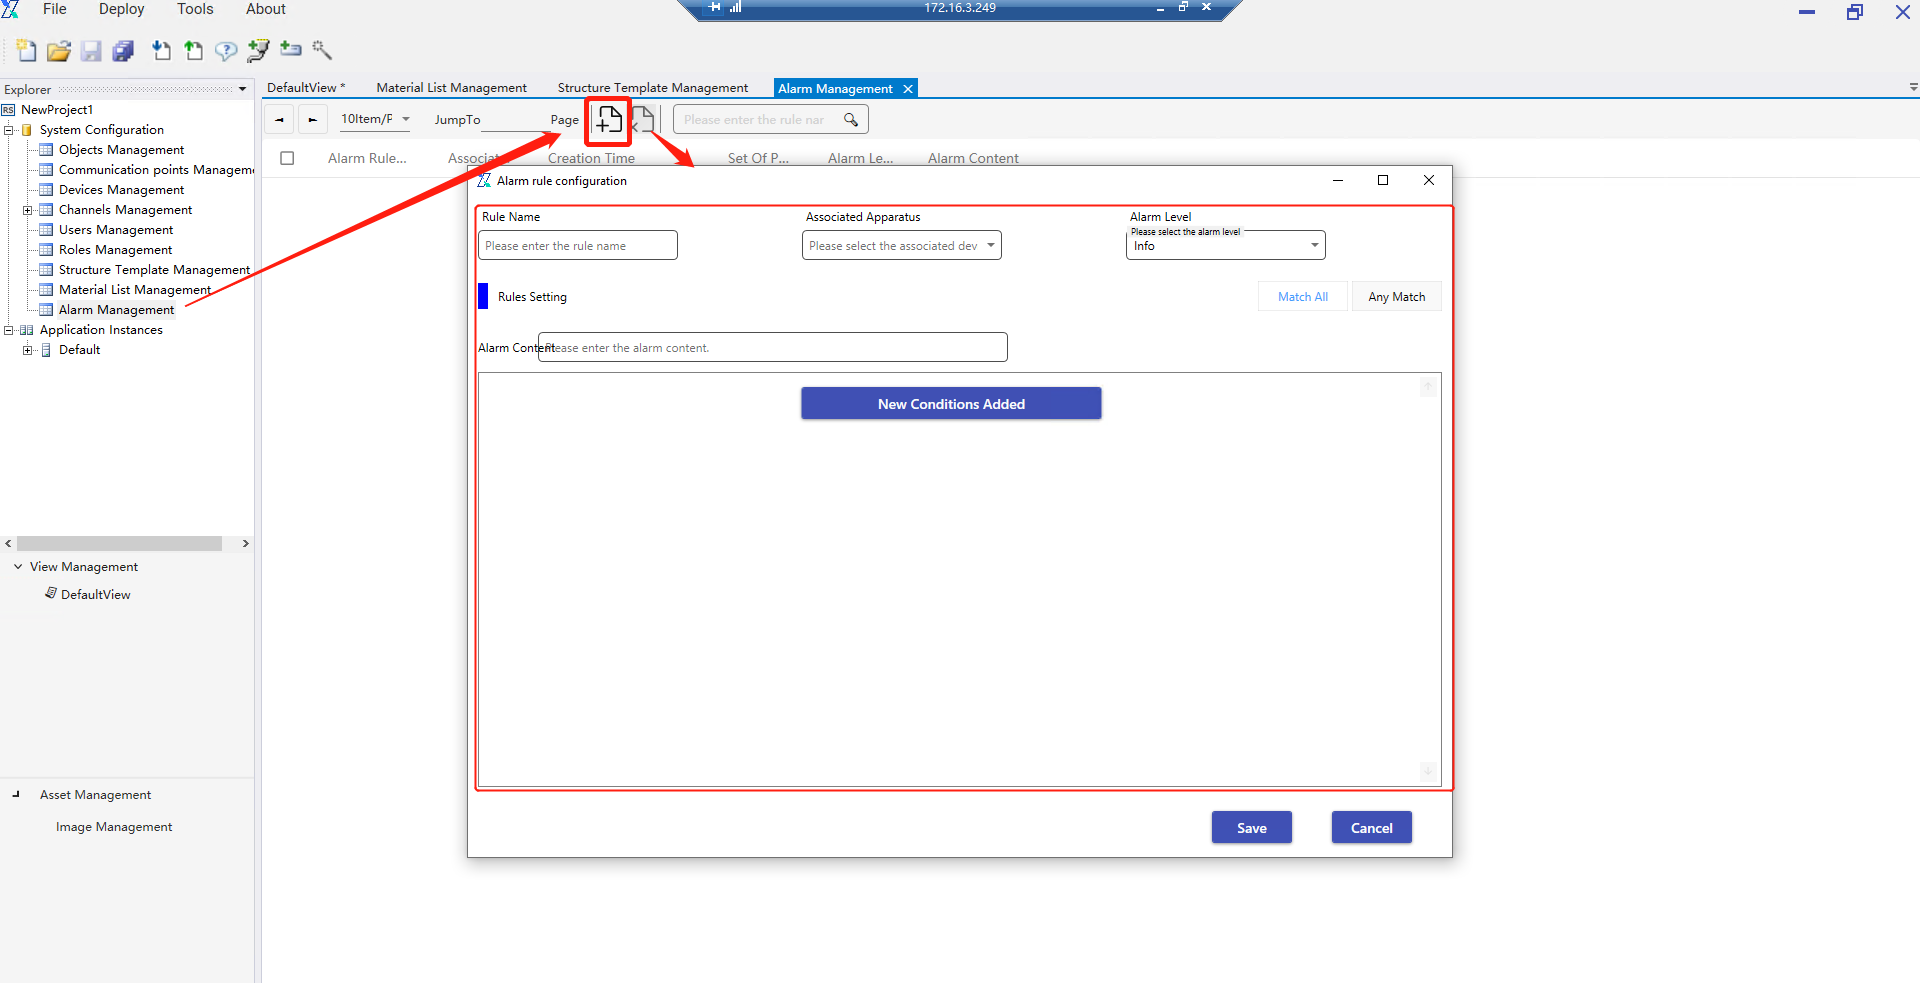Expand the Asset Management section
The width and height of the screenshot is (1920, 983).
16,795
